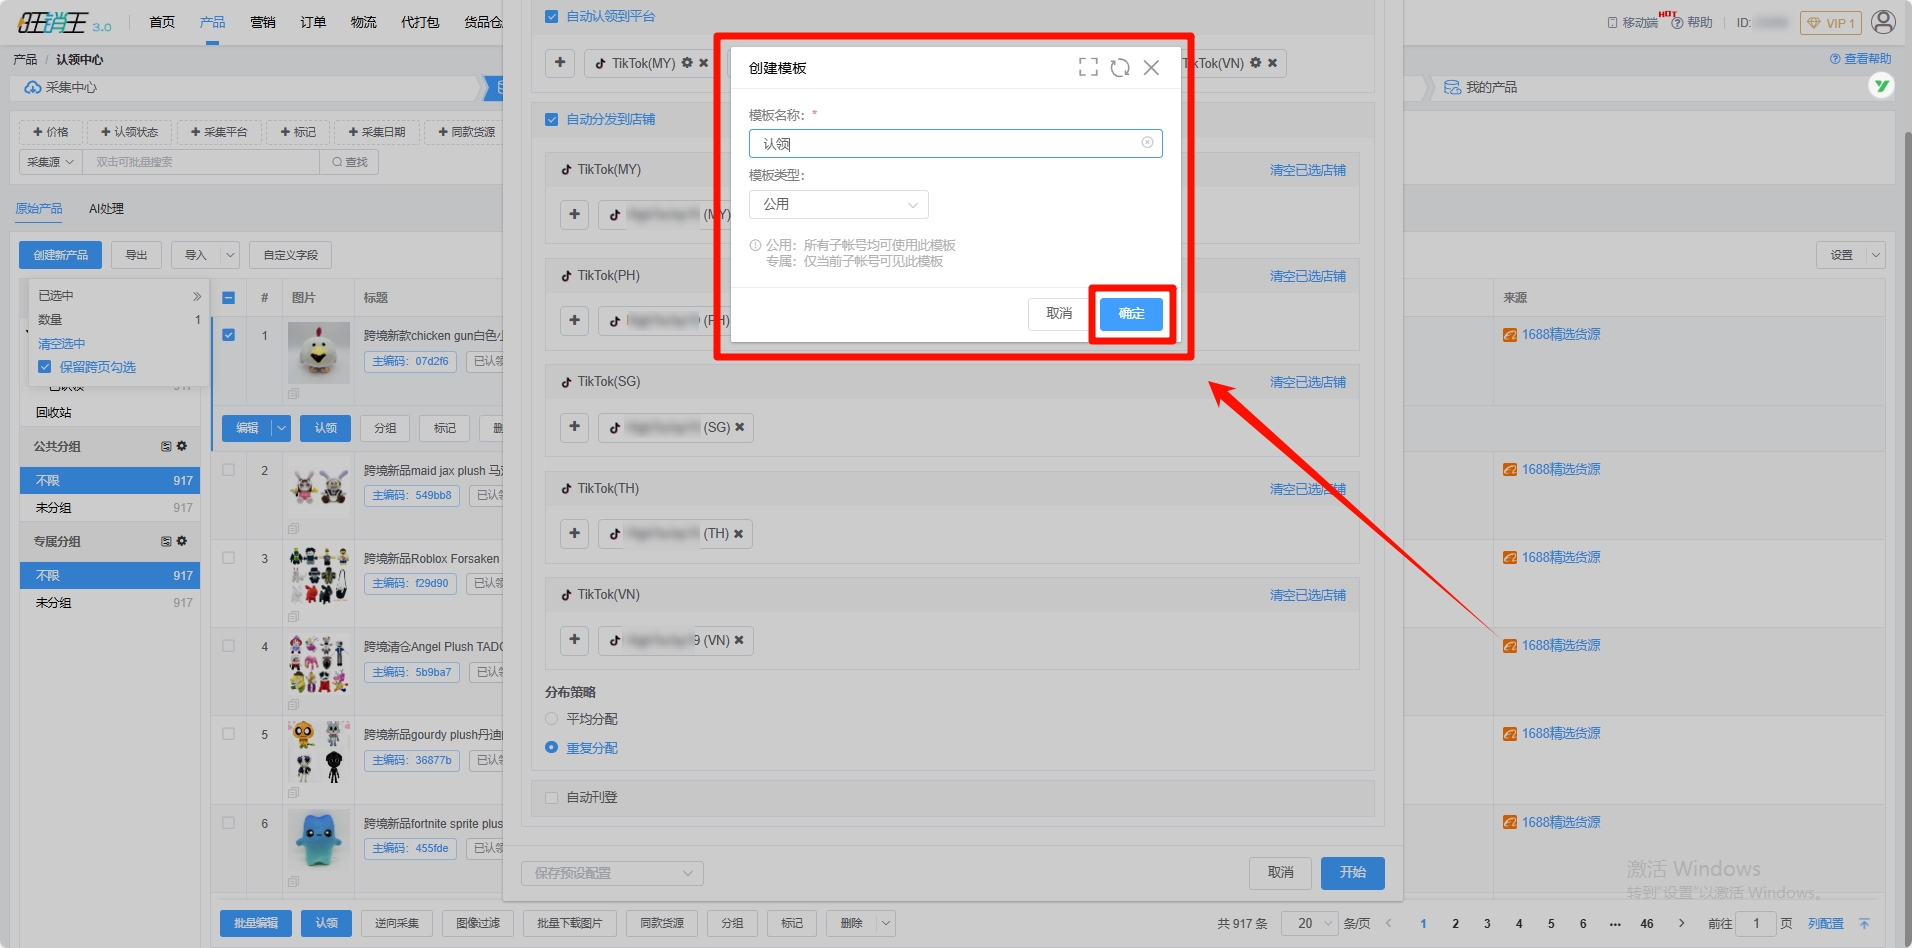Open the 订单 menu in top navigation
The height and width of the screenshot is (948, 1912).
point(313,22)
